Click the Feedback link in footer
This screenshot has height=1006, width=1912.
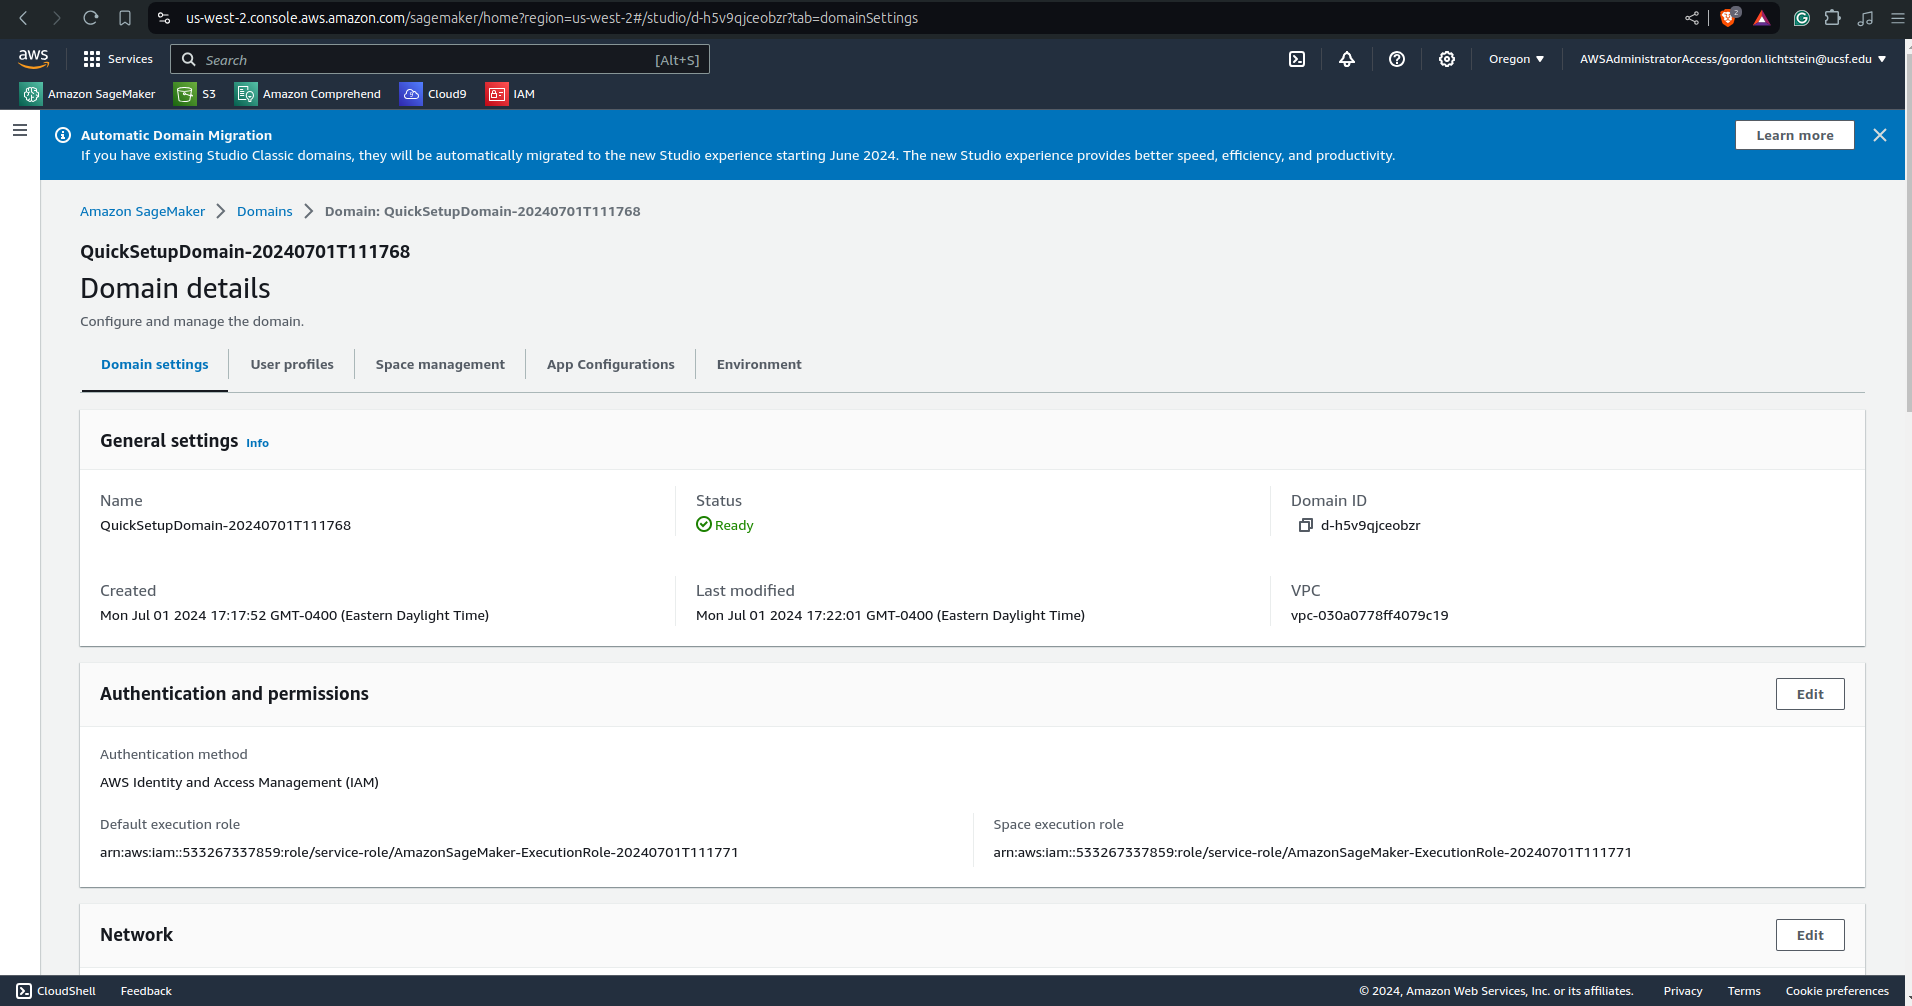pos(146,991)
